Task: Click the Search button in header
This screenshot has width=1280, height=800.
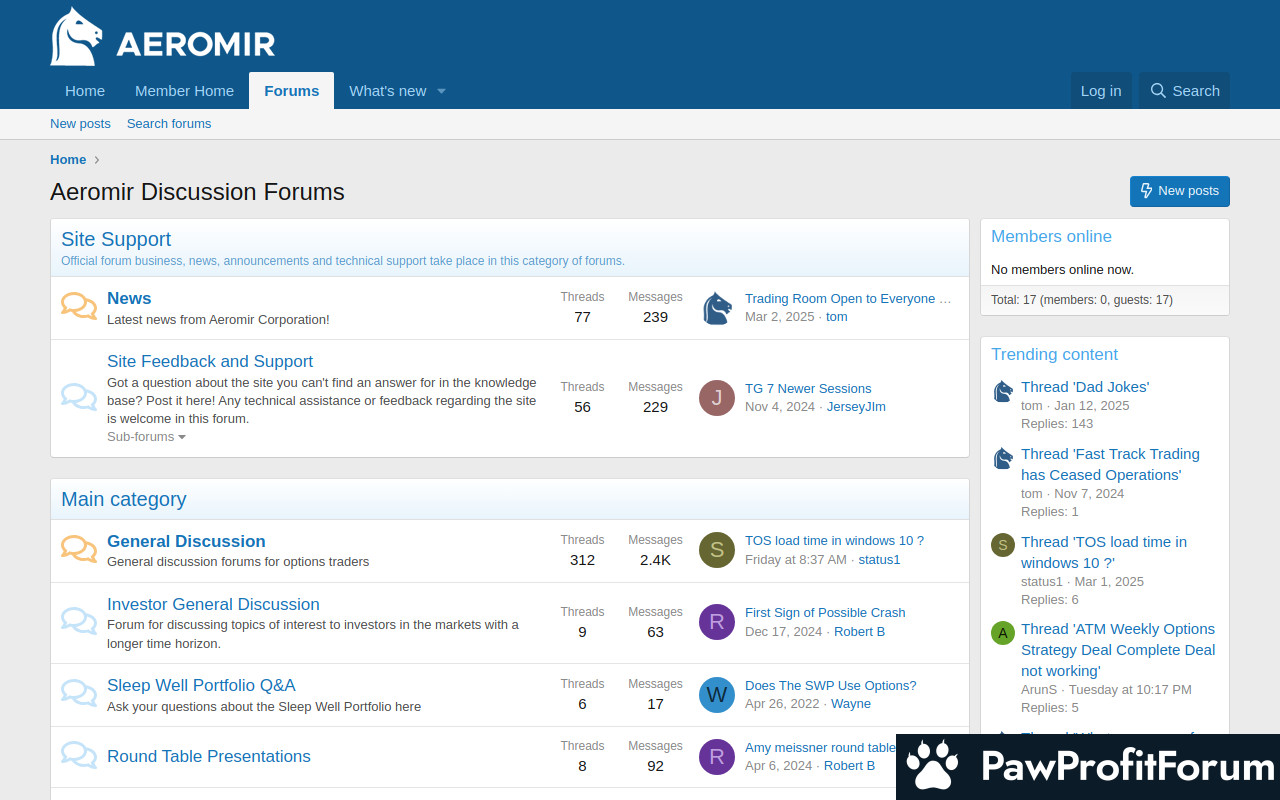Action: tap(1185, 91)
